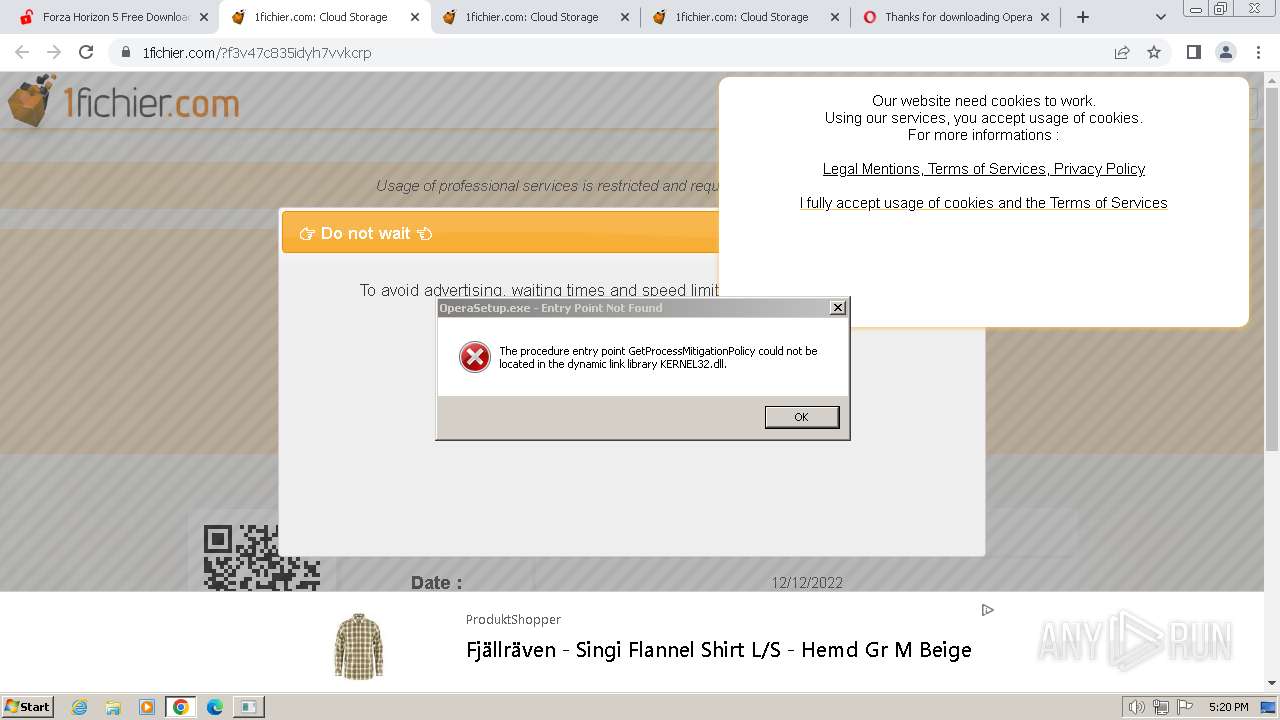Toggle the Chrome side panel
Screen dimensions: 1280x720
(1193, 52)
